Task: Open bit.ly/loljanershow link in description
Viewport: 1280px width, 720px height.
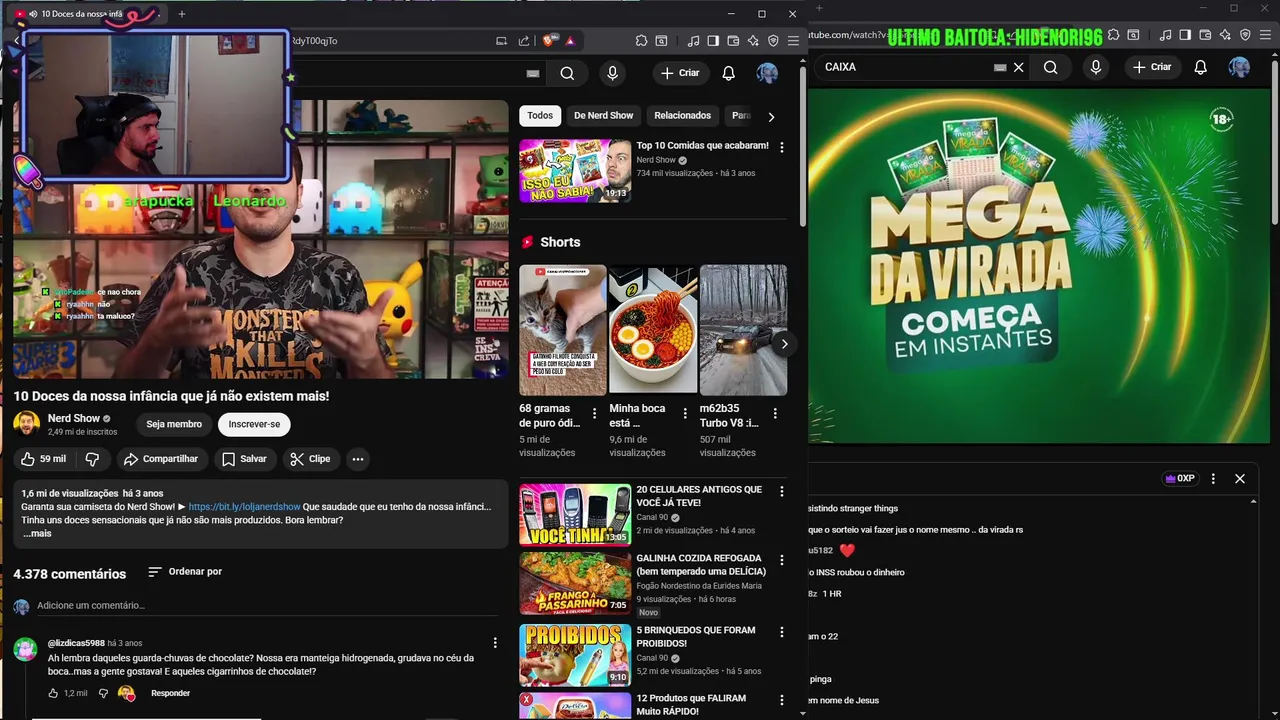Action: coord(244,507)
